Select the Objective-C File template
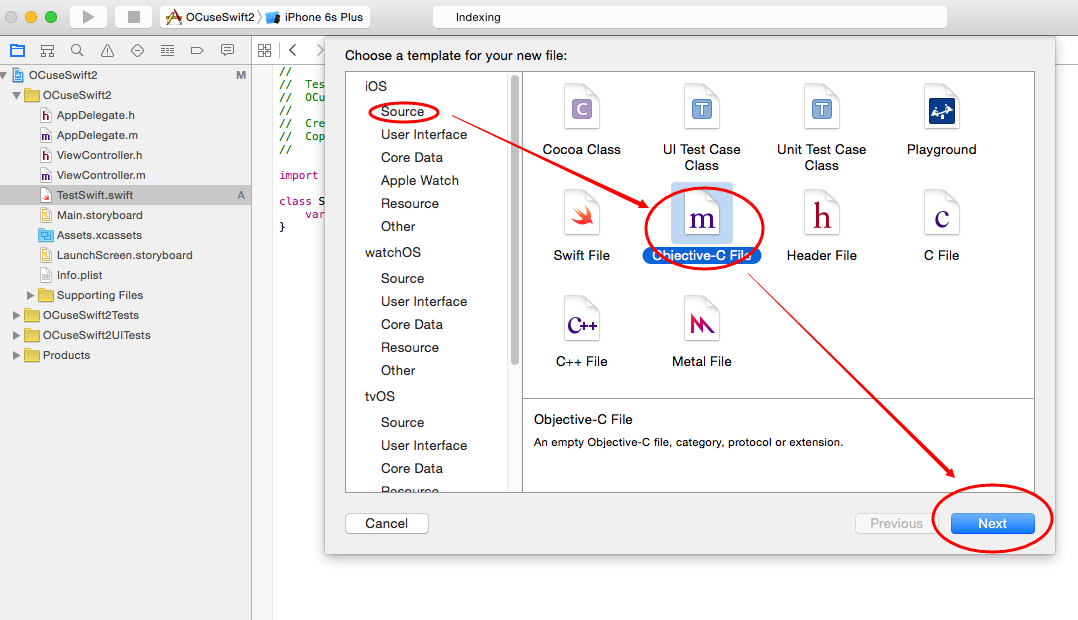This screenshot has width=1078, height=620. pyautogui.click(x=701, y=224)
